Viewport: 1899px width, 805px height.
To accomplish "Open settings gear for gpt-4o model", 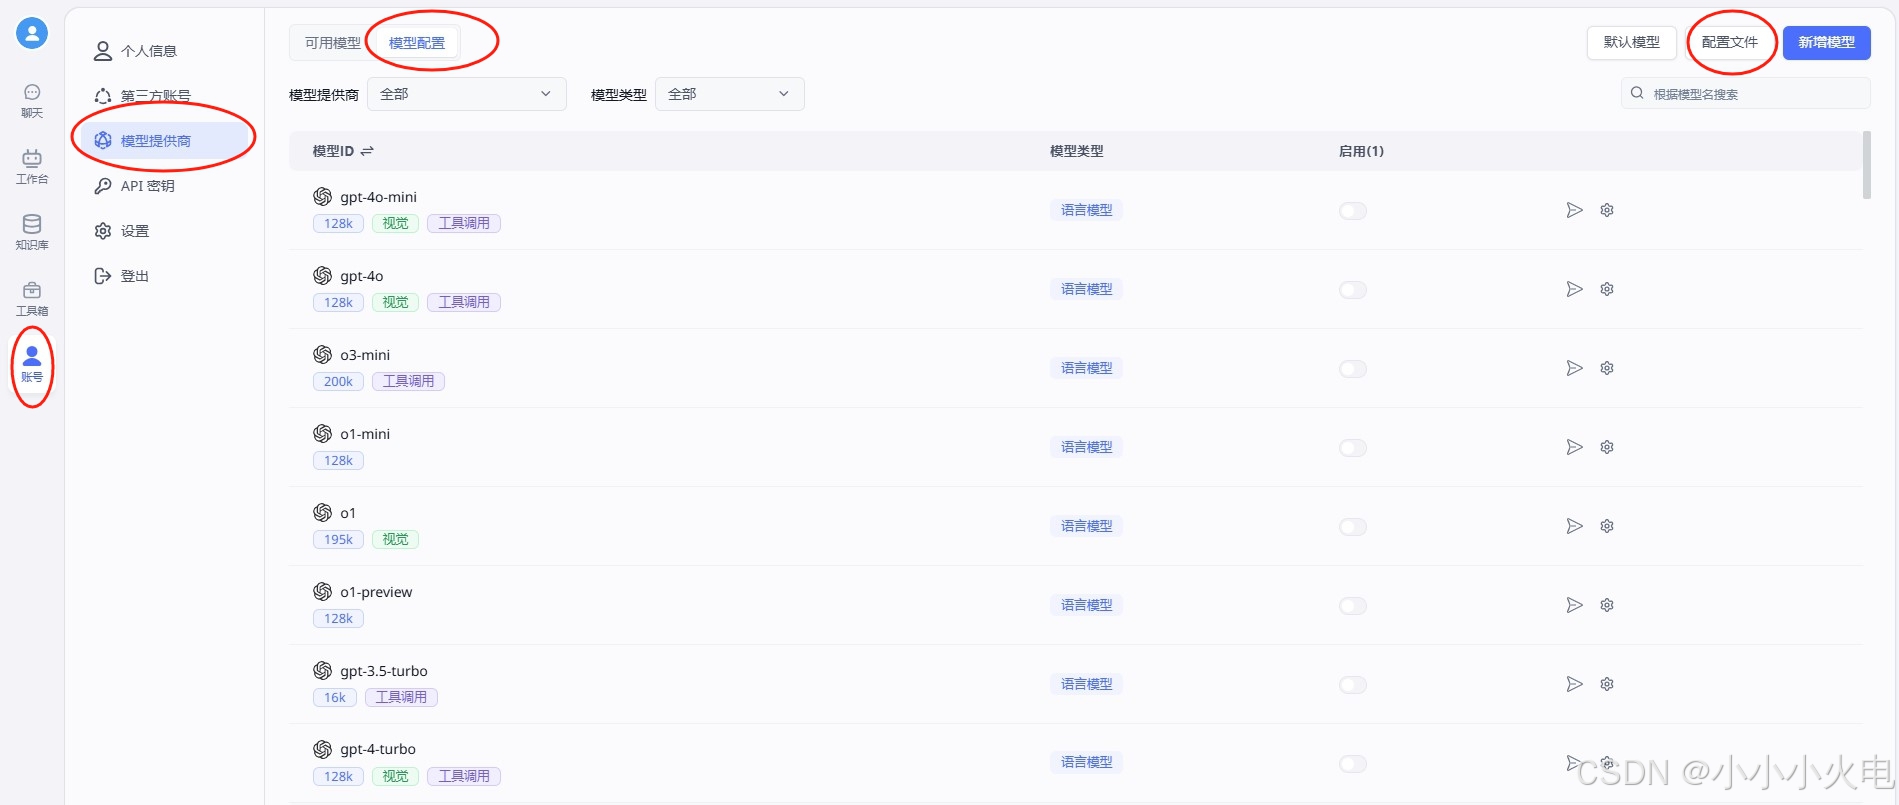I will click(x=1607, y=289).
